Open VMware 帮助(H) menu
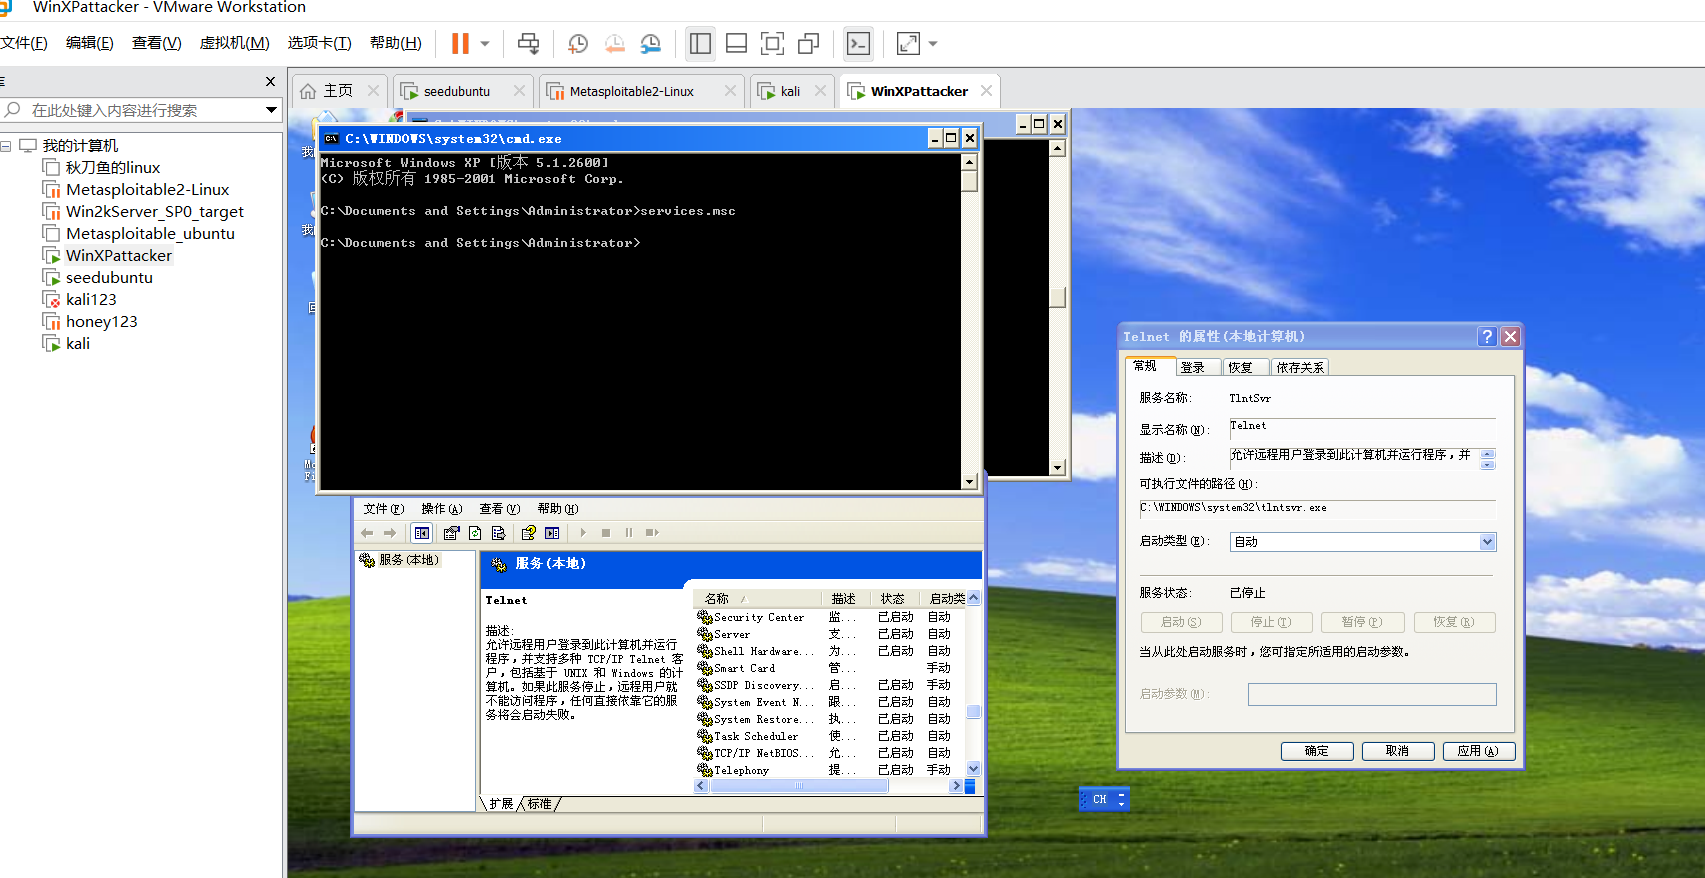Image resolution: width=1705 pixels, height=878 pixels. [395, 43]
